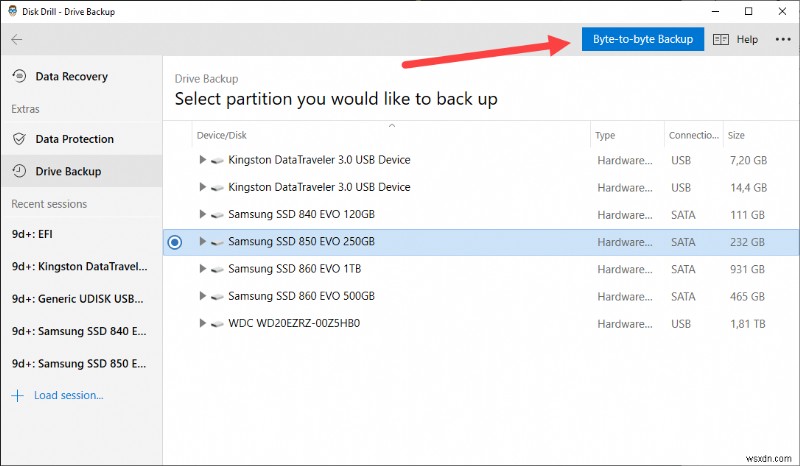The height and width of the screenshot is (466, 800).
Task: Open the three-dots more options menu
Action: [782, 40]
